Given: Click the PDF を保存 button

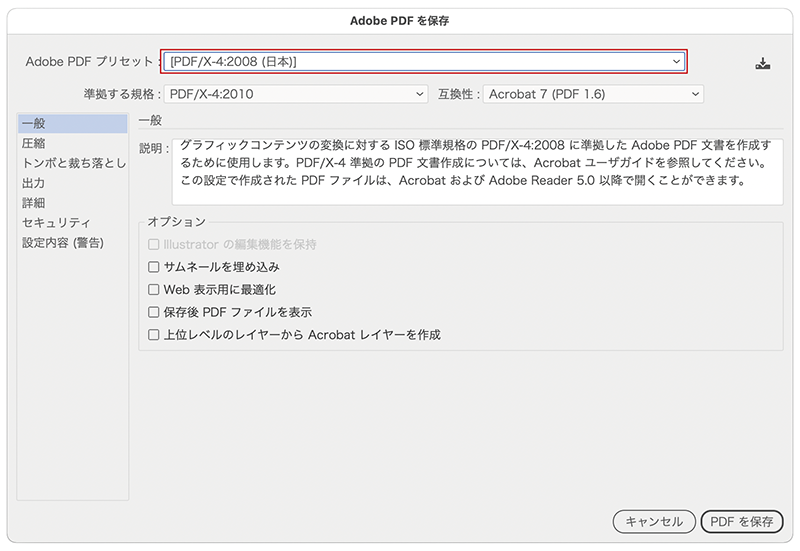Looking at the screenshot, I should [x=742, y=521].
